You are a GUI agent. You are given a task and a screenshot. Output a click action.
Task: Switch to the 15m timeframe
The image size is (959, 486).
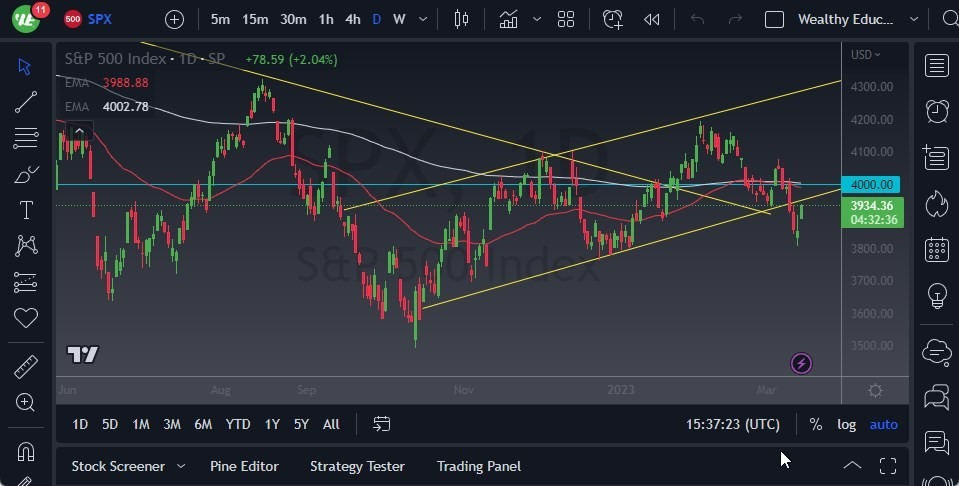(x=255, y=20)
